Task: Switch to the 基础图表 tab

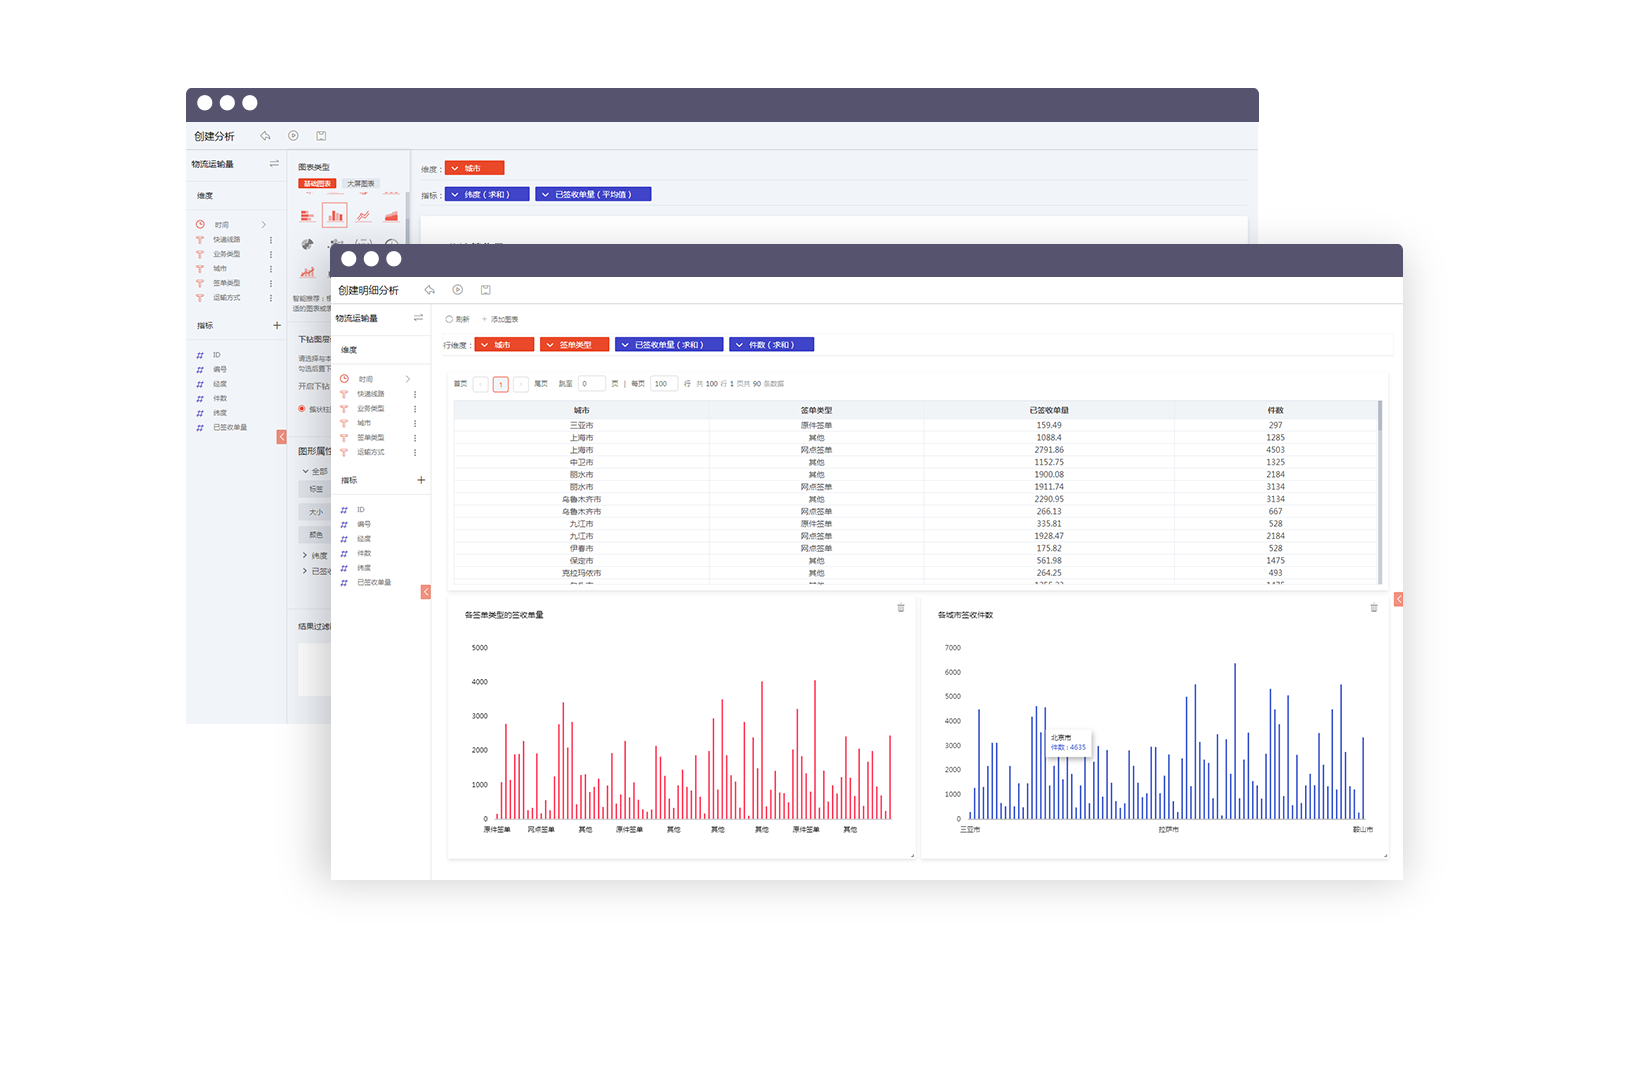Action: coord(317,184)
